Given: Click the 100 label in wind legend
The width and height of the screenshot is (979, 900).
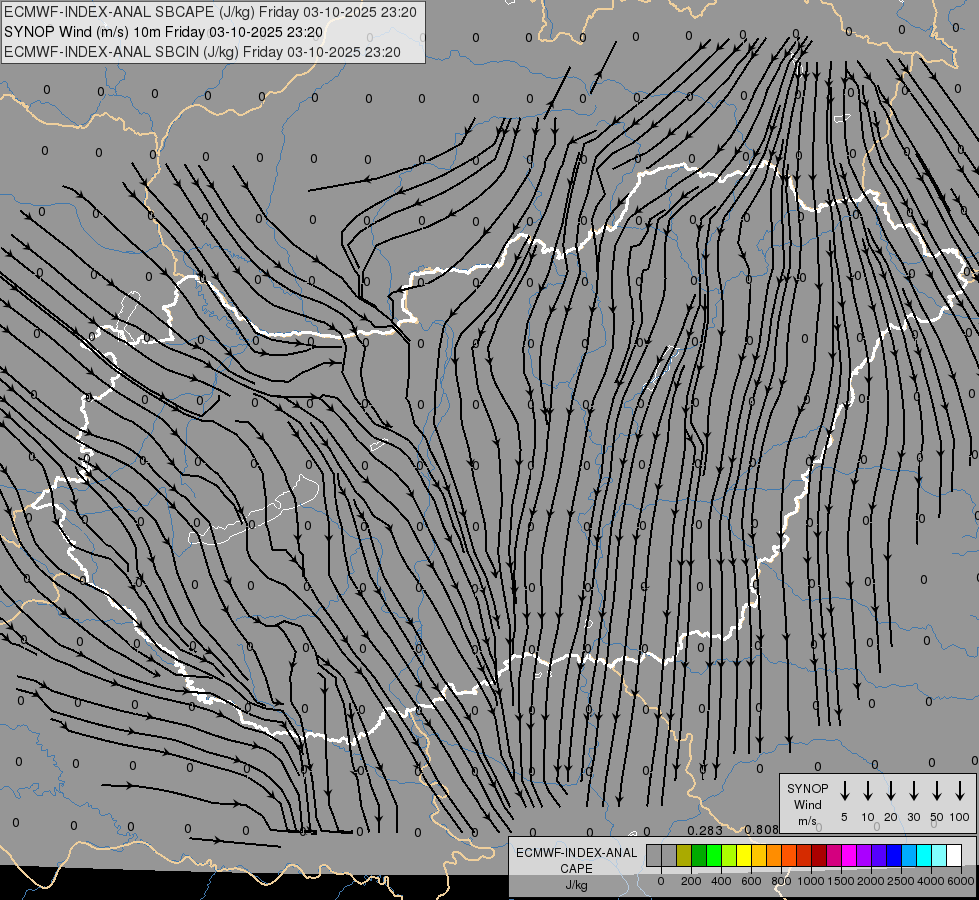Looking at the screenshot, I should [x=960, y=817].
